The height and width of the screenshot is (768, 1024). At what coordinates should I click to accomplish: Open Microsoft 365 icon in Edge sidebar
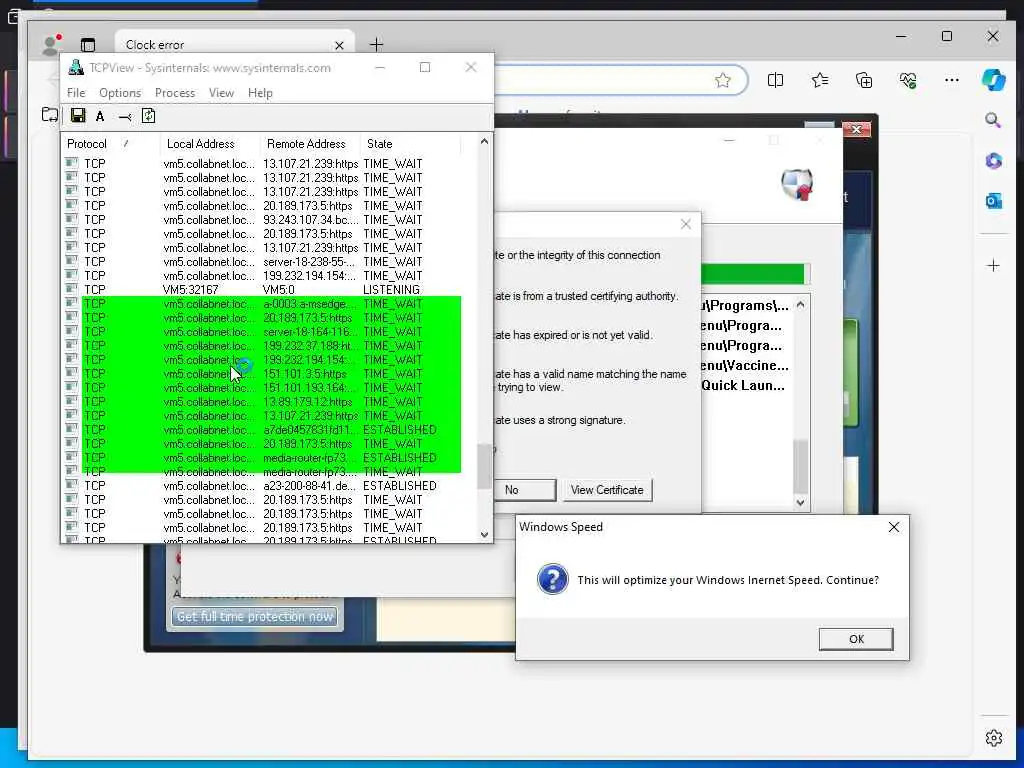[993, 161]
